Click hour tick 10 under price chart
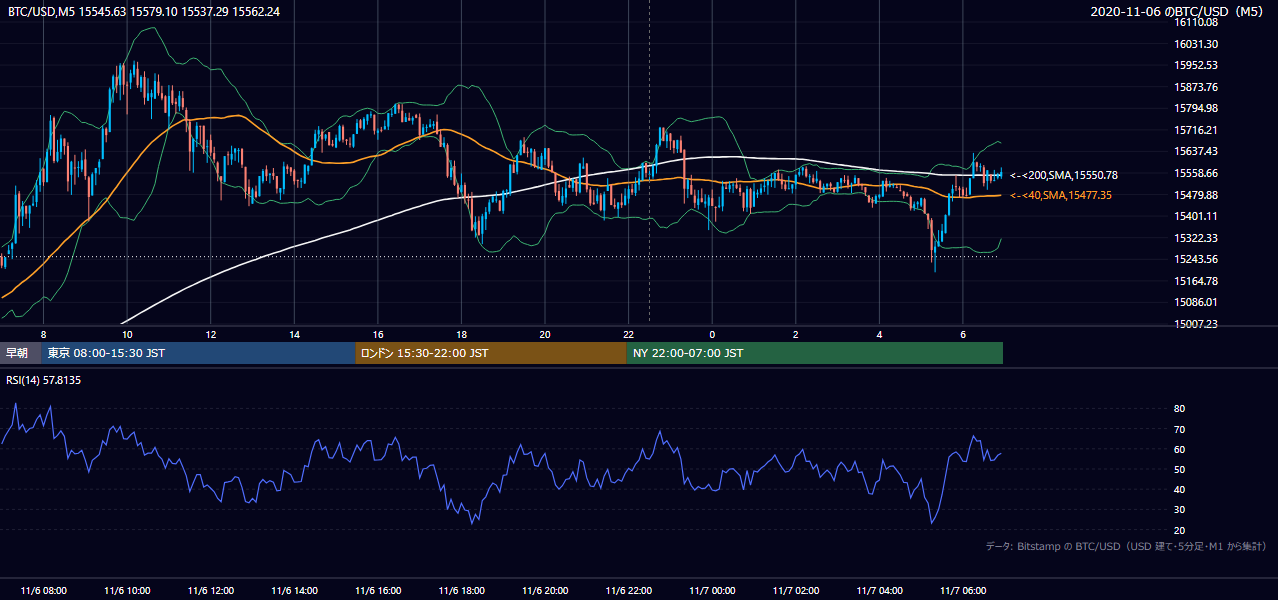 pyautogui.click(x=127, y=334)
